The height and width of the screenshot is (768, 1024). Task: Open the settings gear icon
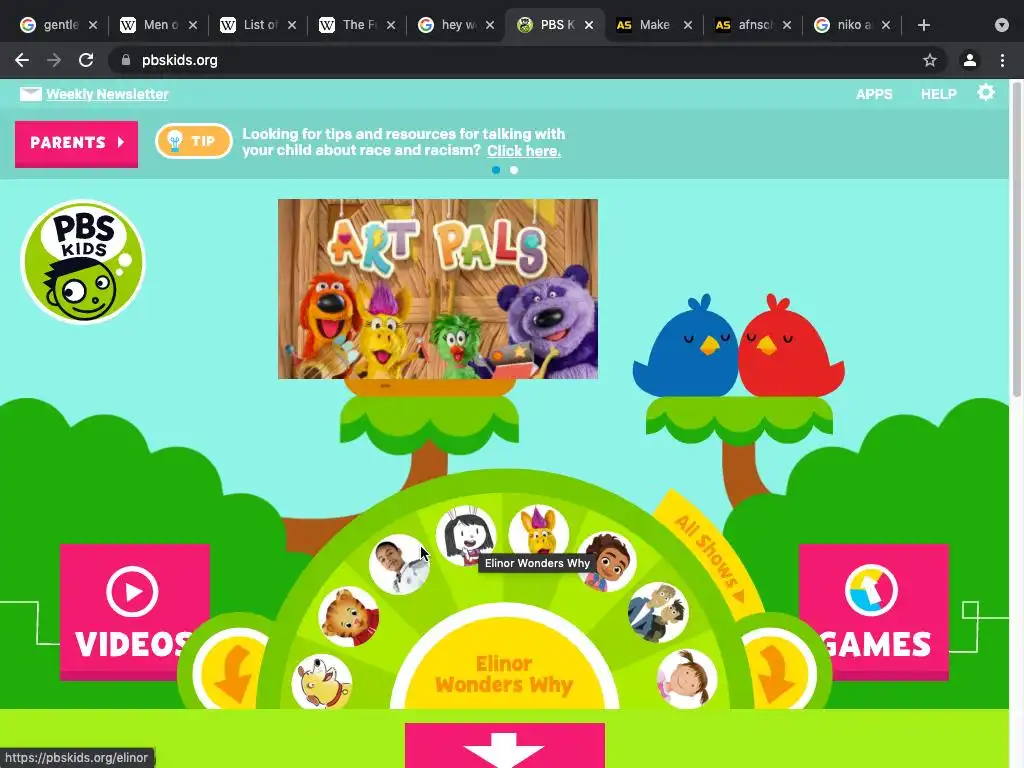click(985, 93)
